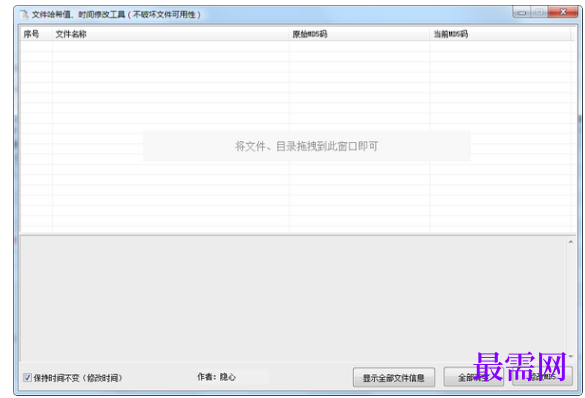
Task: Click the 全部清空 button beside 显示全部文件信息
Action: (x=473, y=377)
